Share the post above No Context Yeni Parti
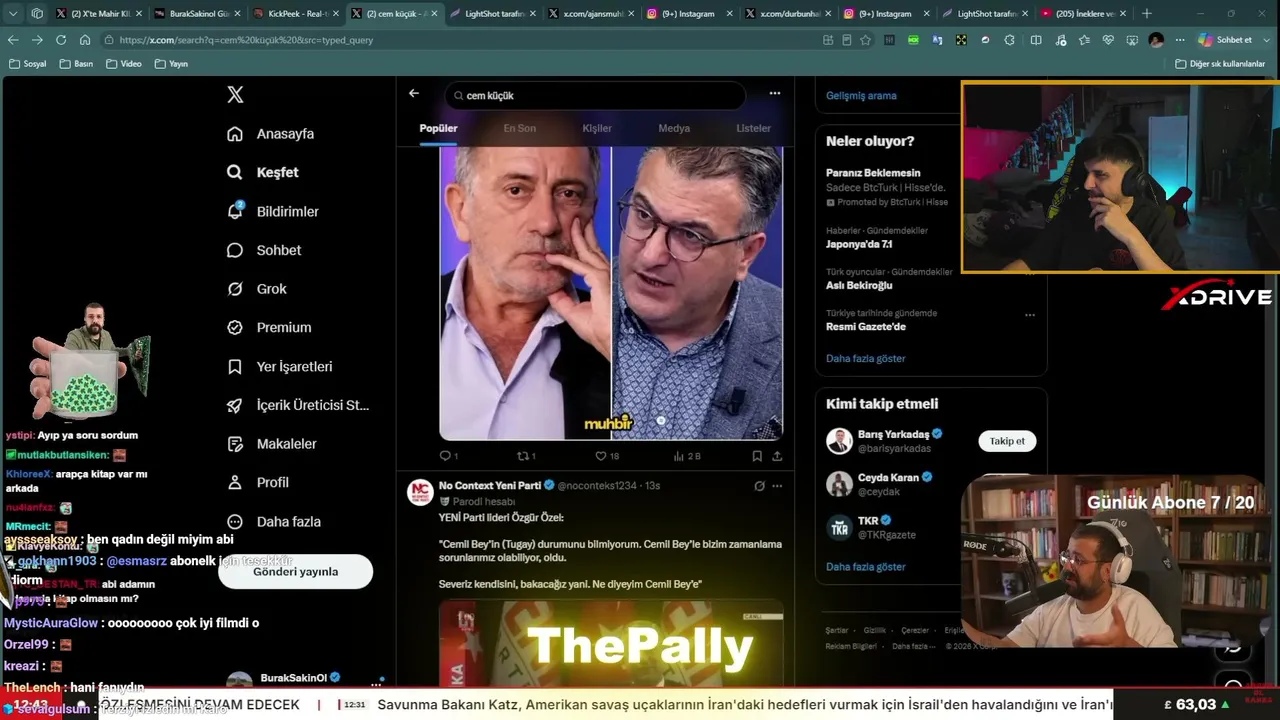 pyautogui.click(x=777, y=456)
